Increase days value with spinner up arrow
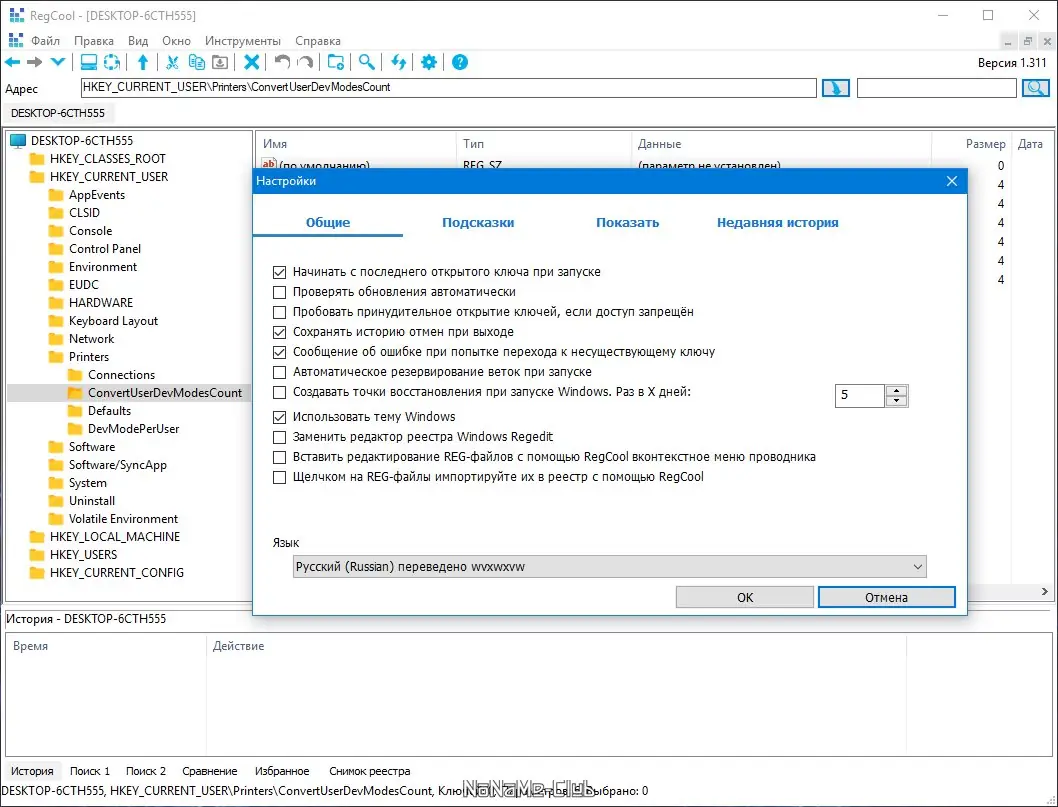The image size is (1058, 807). 896,391
